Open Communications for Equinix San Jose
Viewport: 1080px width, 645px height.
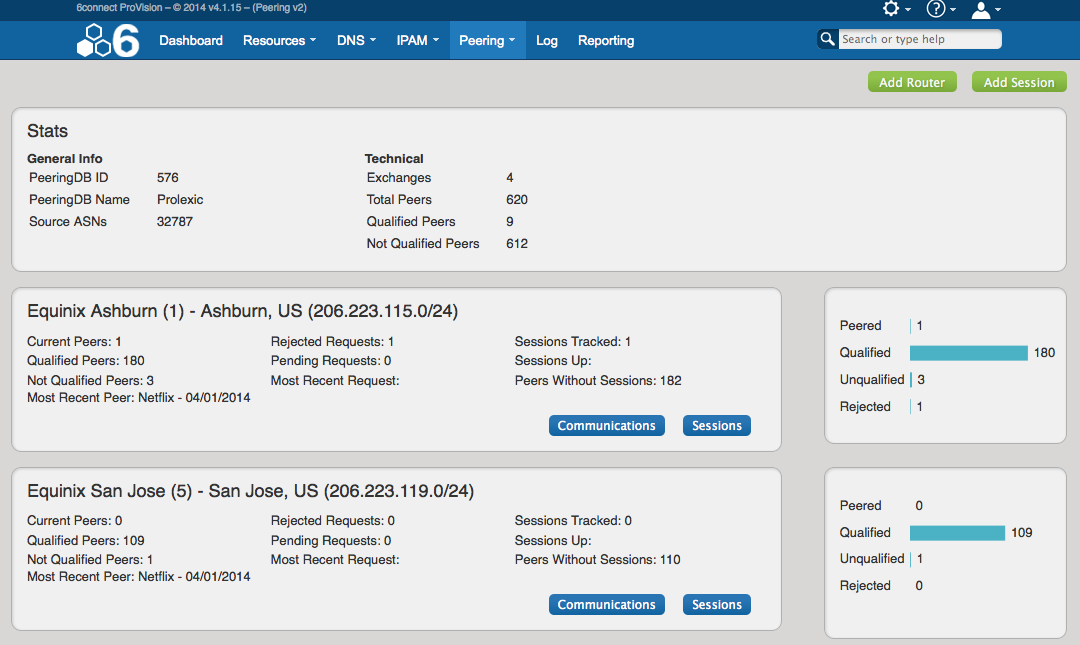(x=606, y=604)
